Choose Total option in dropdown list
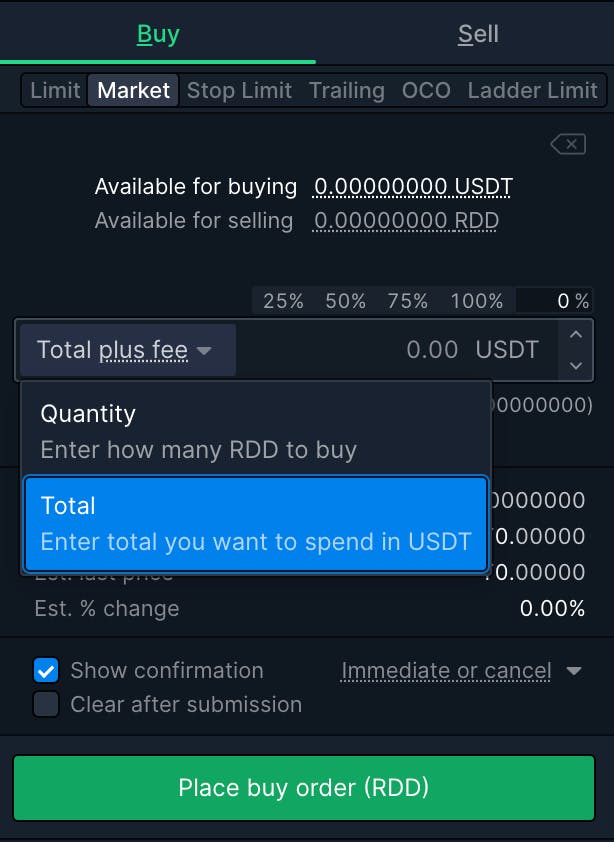The image size is (614, 842). tap(256, 523)
